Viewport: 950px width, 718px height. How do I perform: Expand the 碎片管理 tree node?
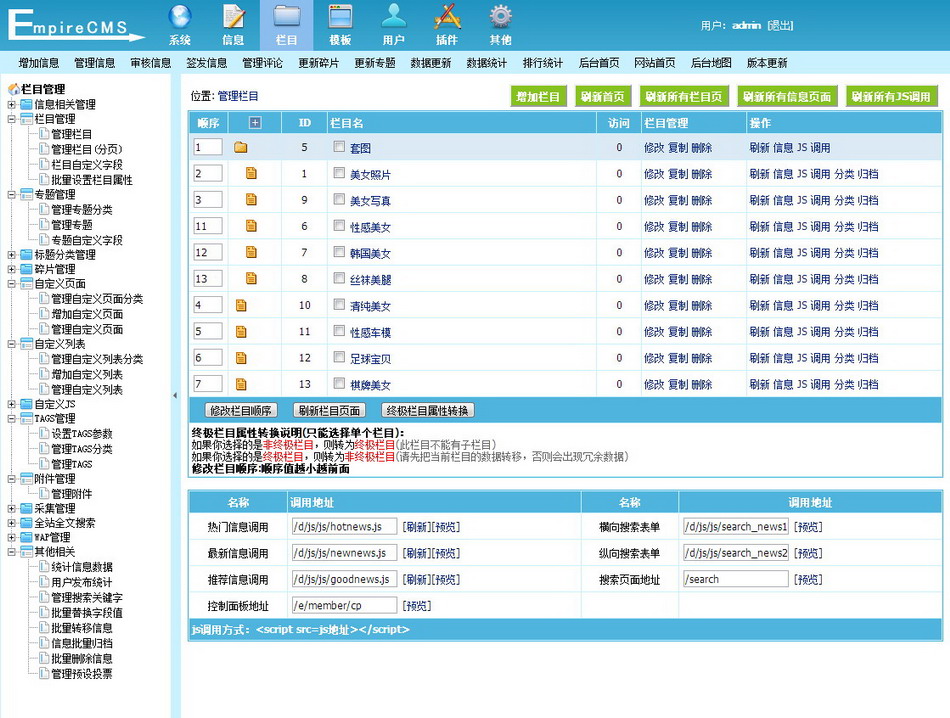(x=12, y=269)
